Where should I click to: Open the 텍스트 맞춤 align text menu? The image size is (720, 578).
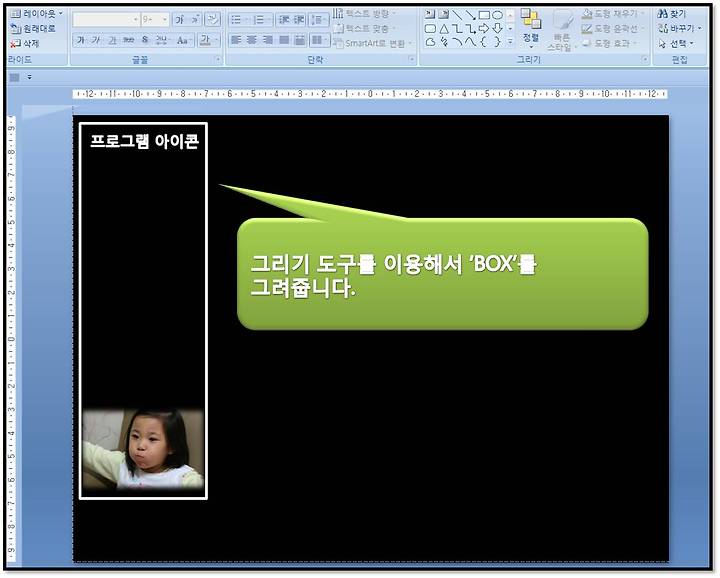365,28
